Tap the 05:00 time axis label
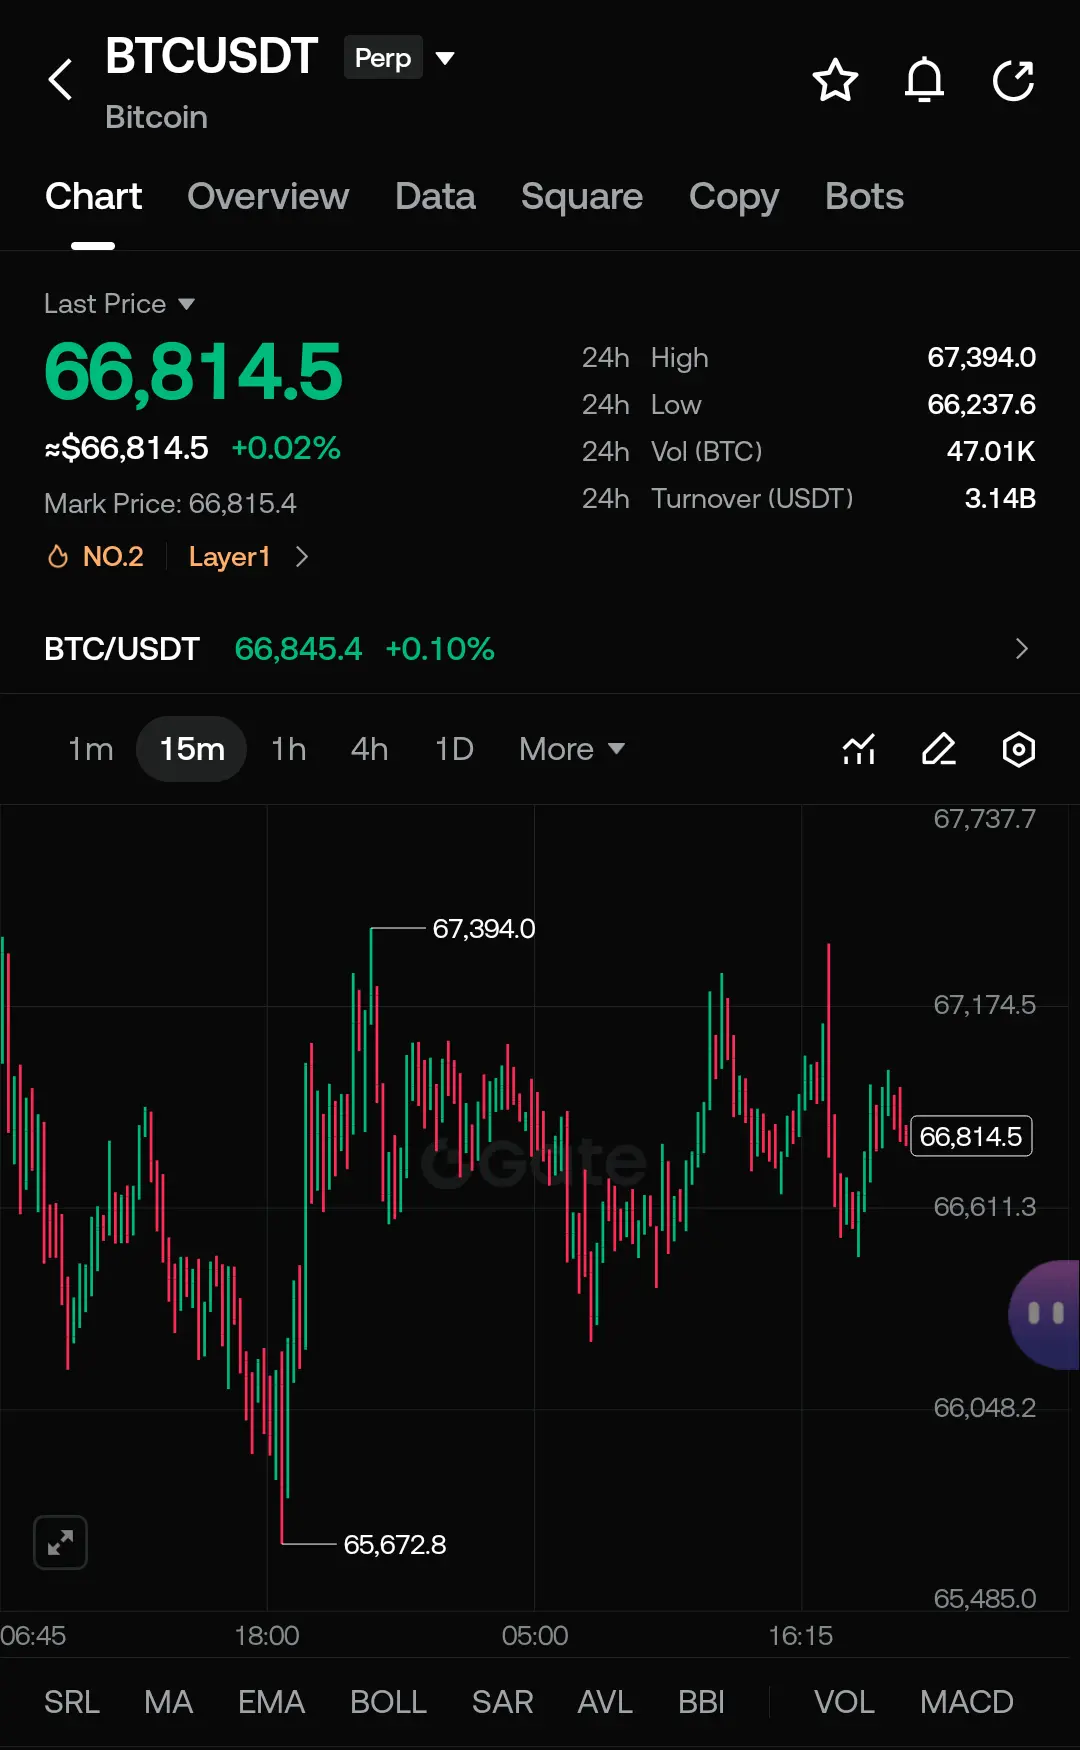Screen dimensions: 1080x1750 (535, 1636)
